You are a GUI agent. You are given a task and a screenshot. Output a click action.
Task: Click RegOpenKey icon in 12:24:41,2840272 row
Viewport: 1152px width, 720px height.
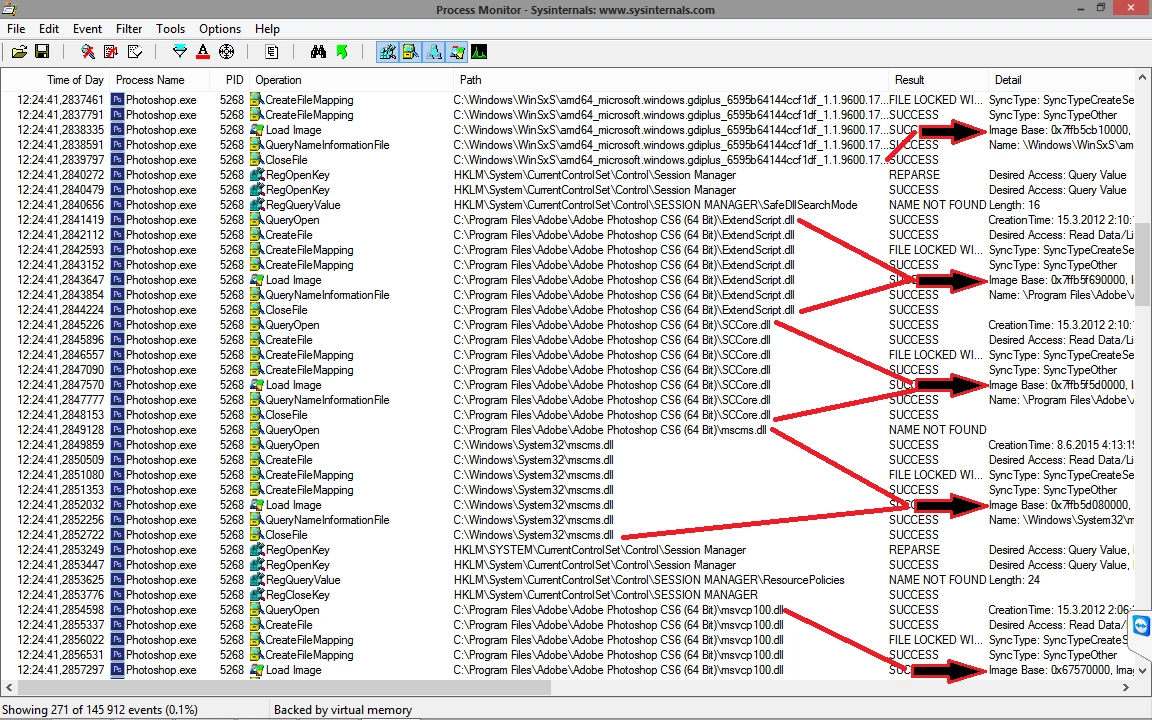coord(256,175)
